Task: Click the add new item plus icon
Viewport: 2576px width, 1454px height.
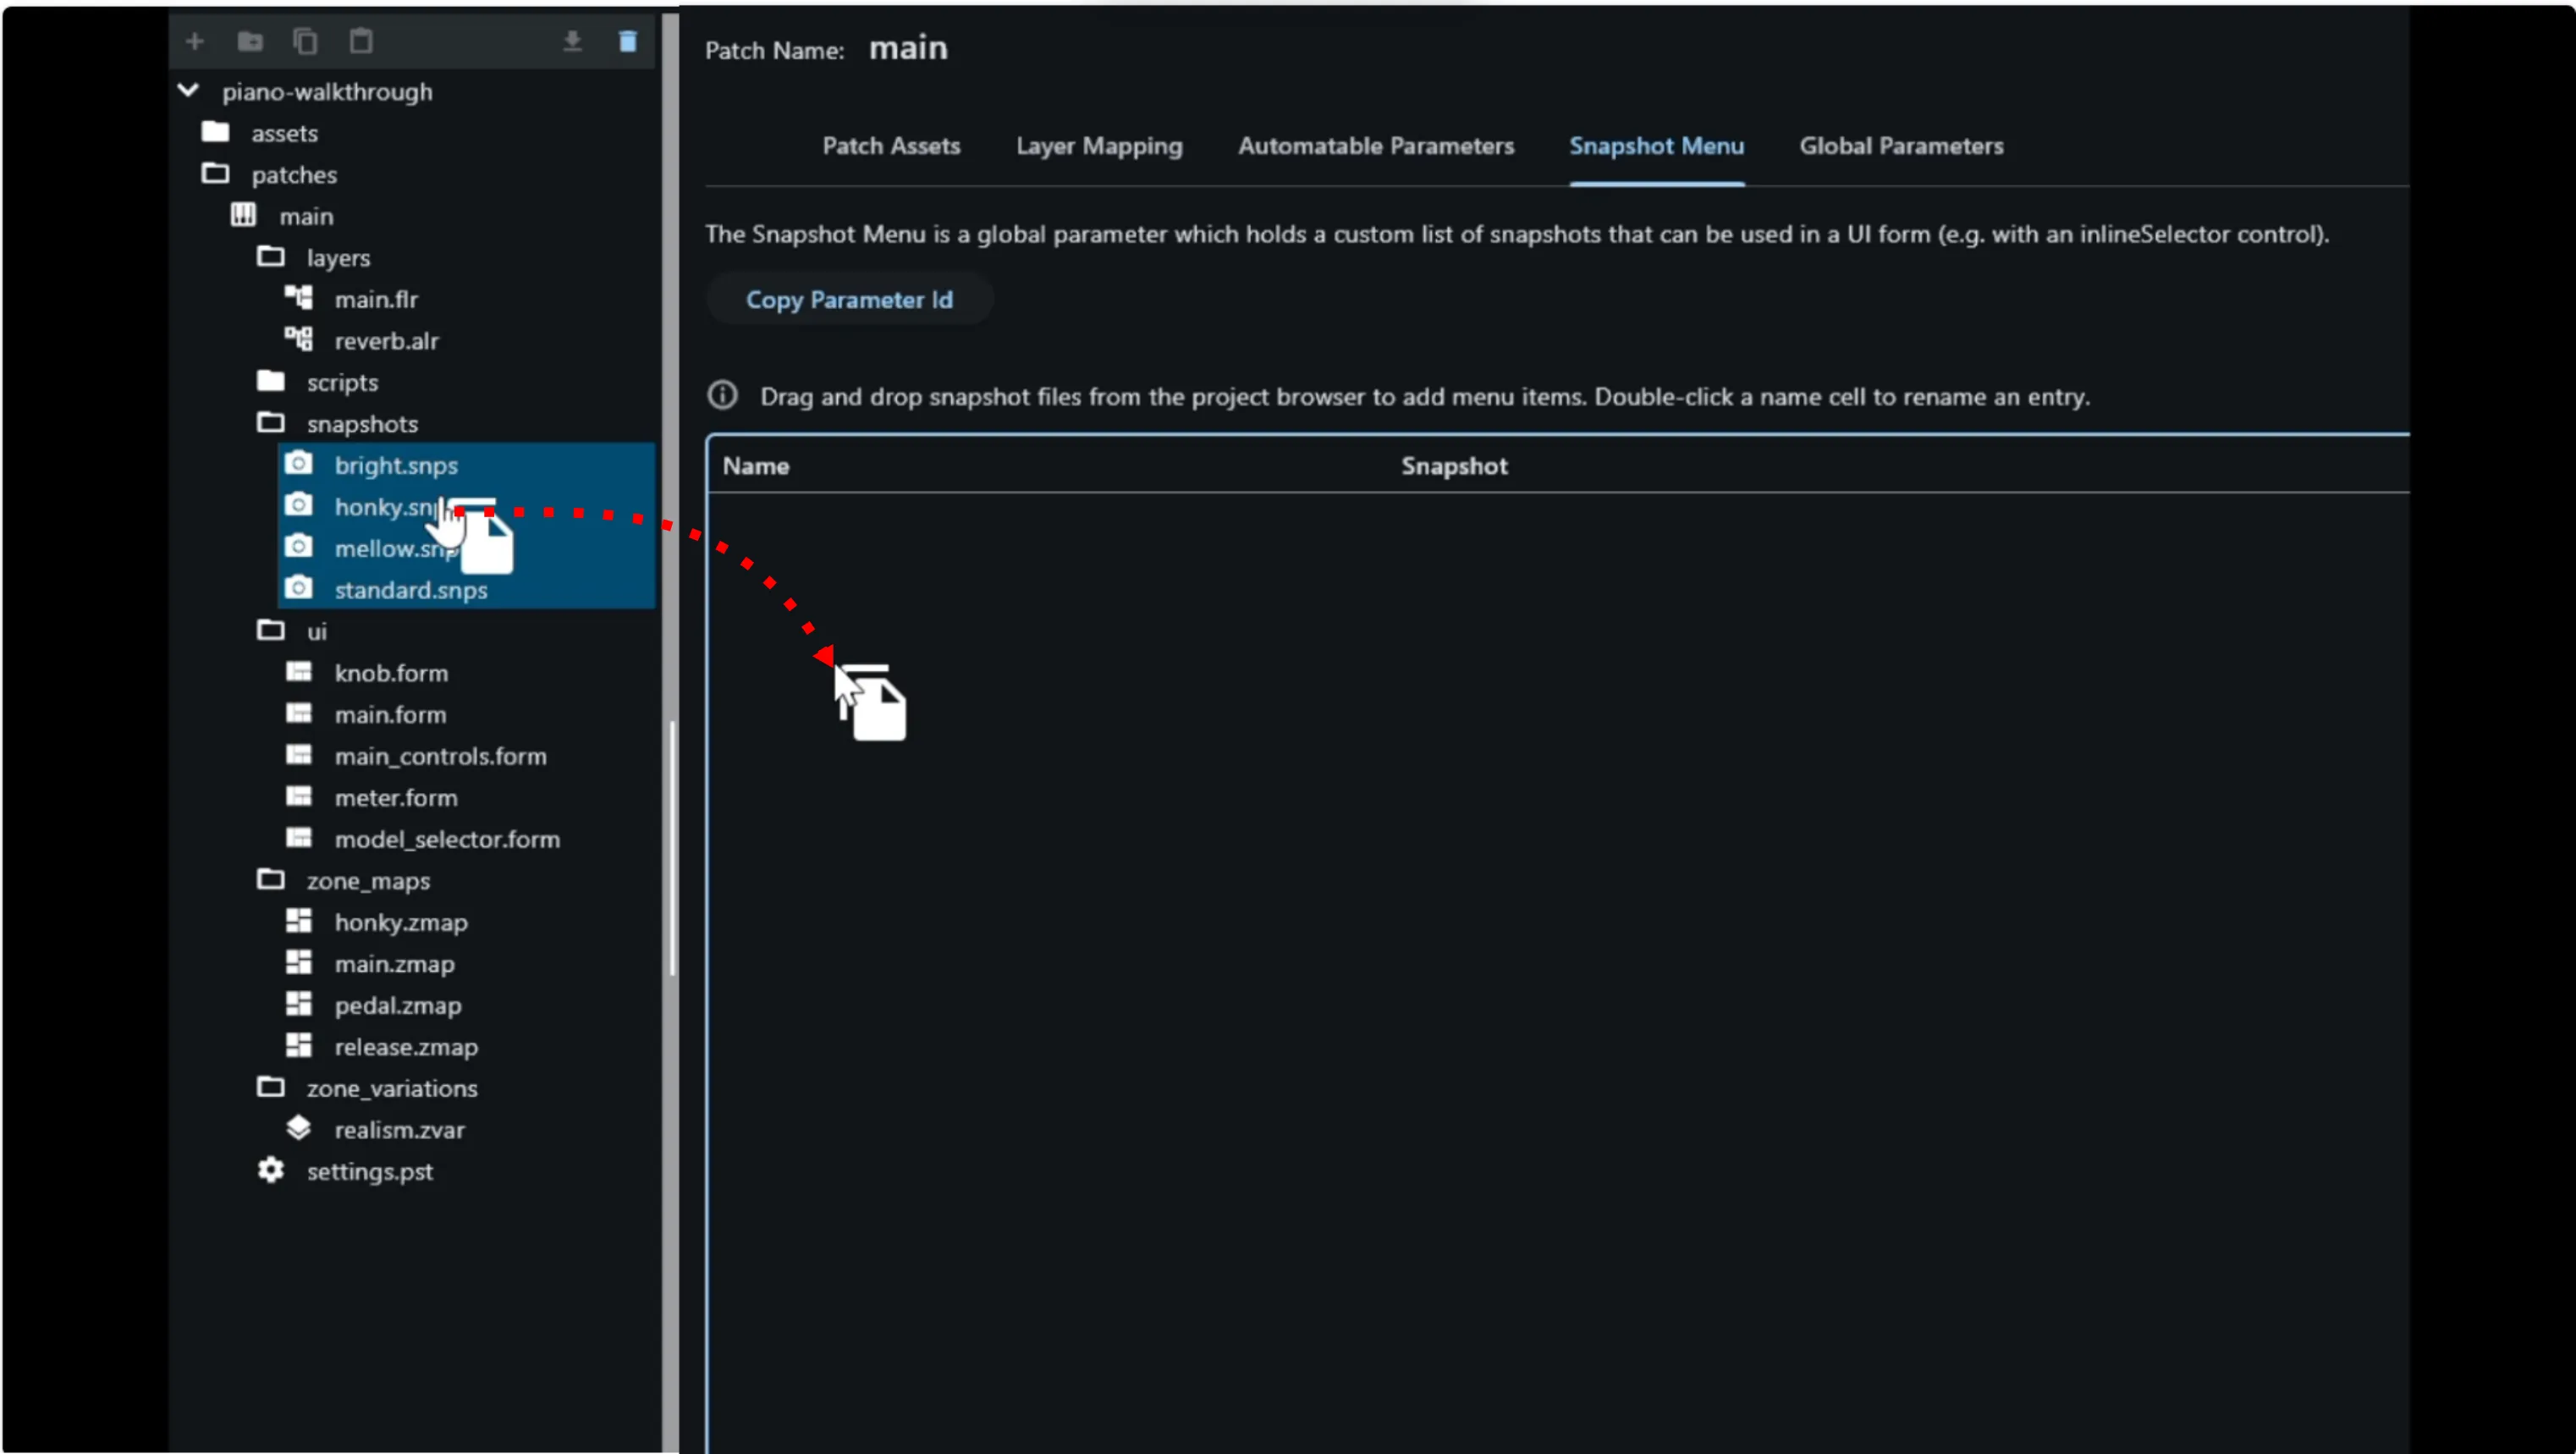Action: pos(195,41)
